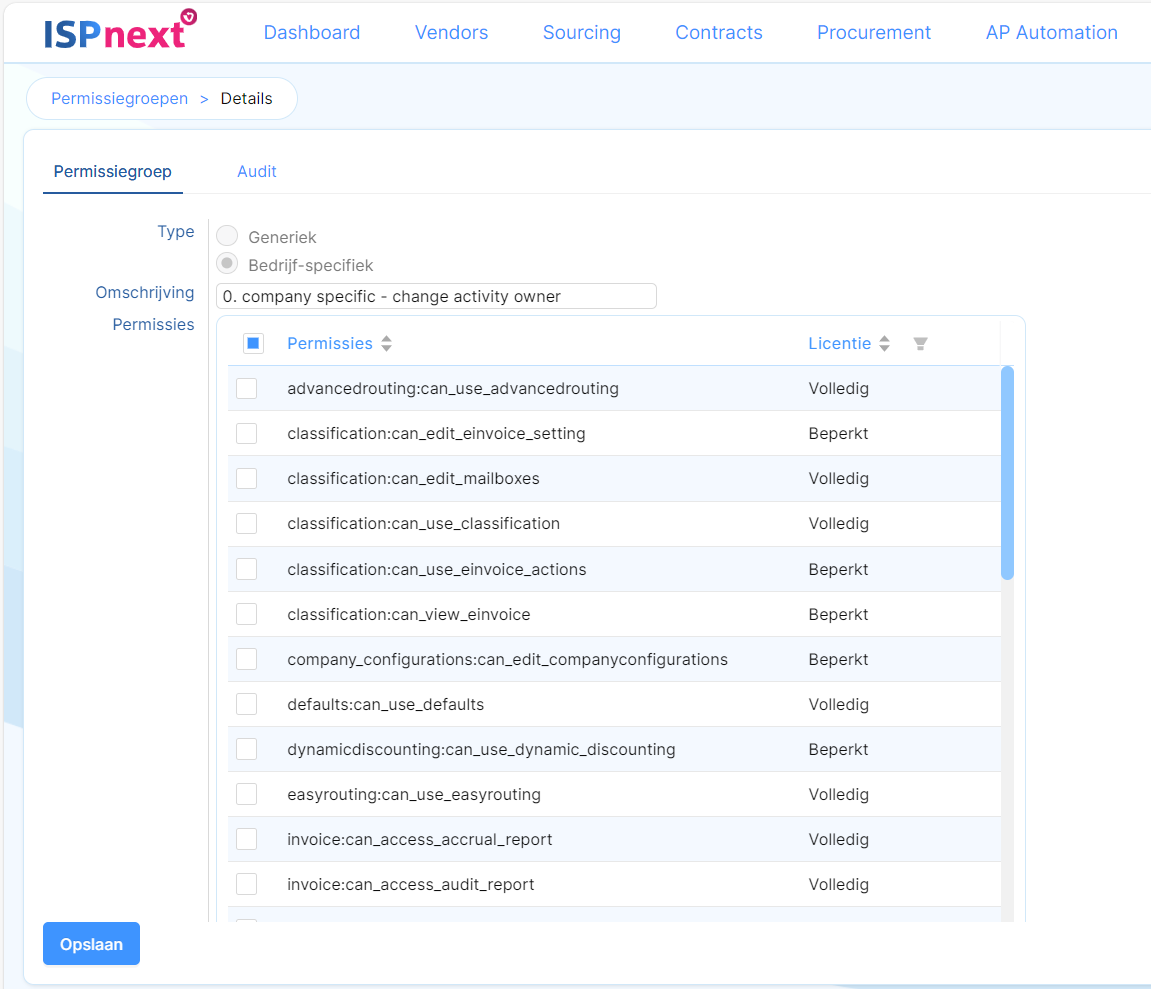Click Volledig in the advancedrouting row
The width and height of the screenshot is (1151, 989).
pos(838,388)
